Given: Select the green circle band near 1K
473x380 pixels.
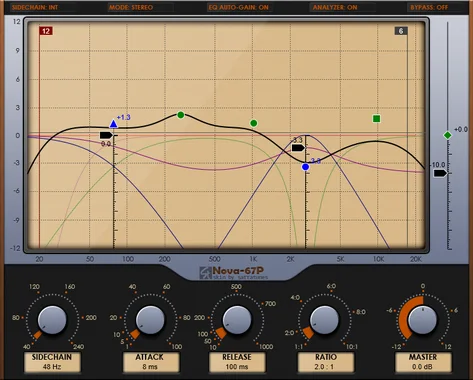Looking at the screenshot, I should tap(254, 123).
